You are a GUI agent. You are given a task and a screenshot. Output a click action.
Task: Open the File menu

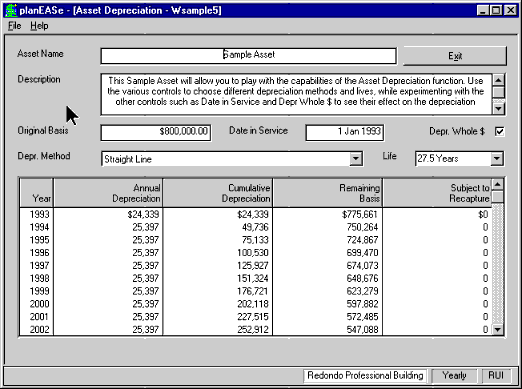(x=15, y=26)
